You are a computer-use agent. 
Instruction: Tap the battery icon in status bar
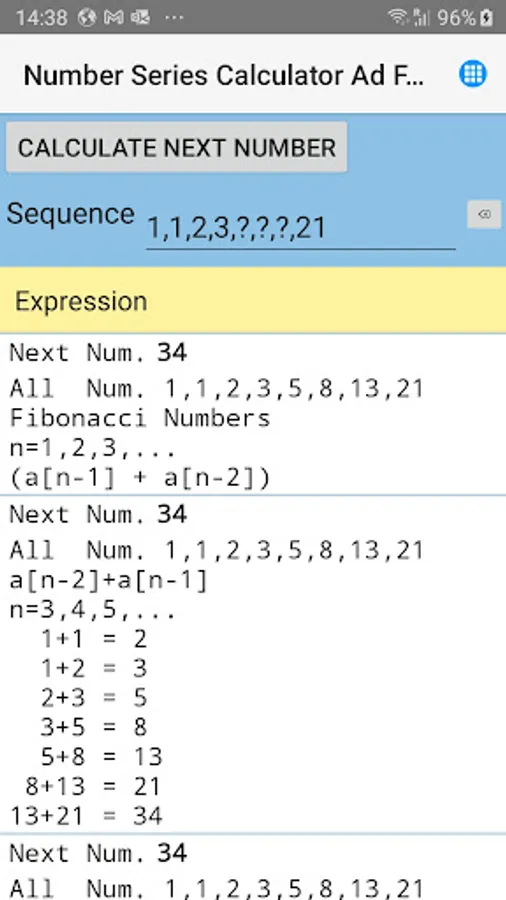tap(486, 17)
